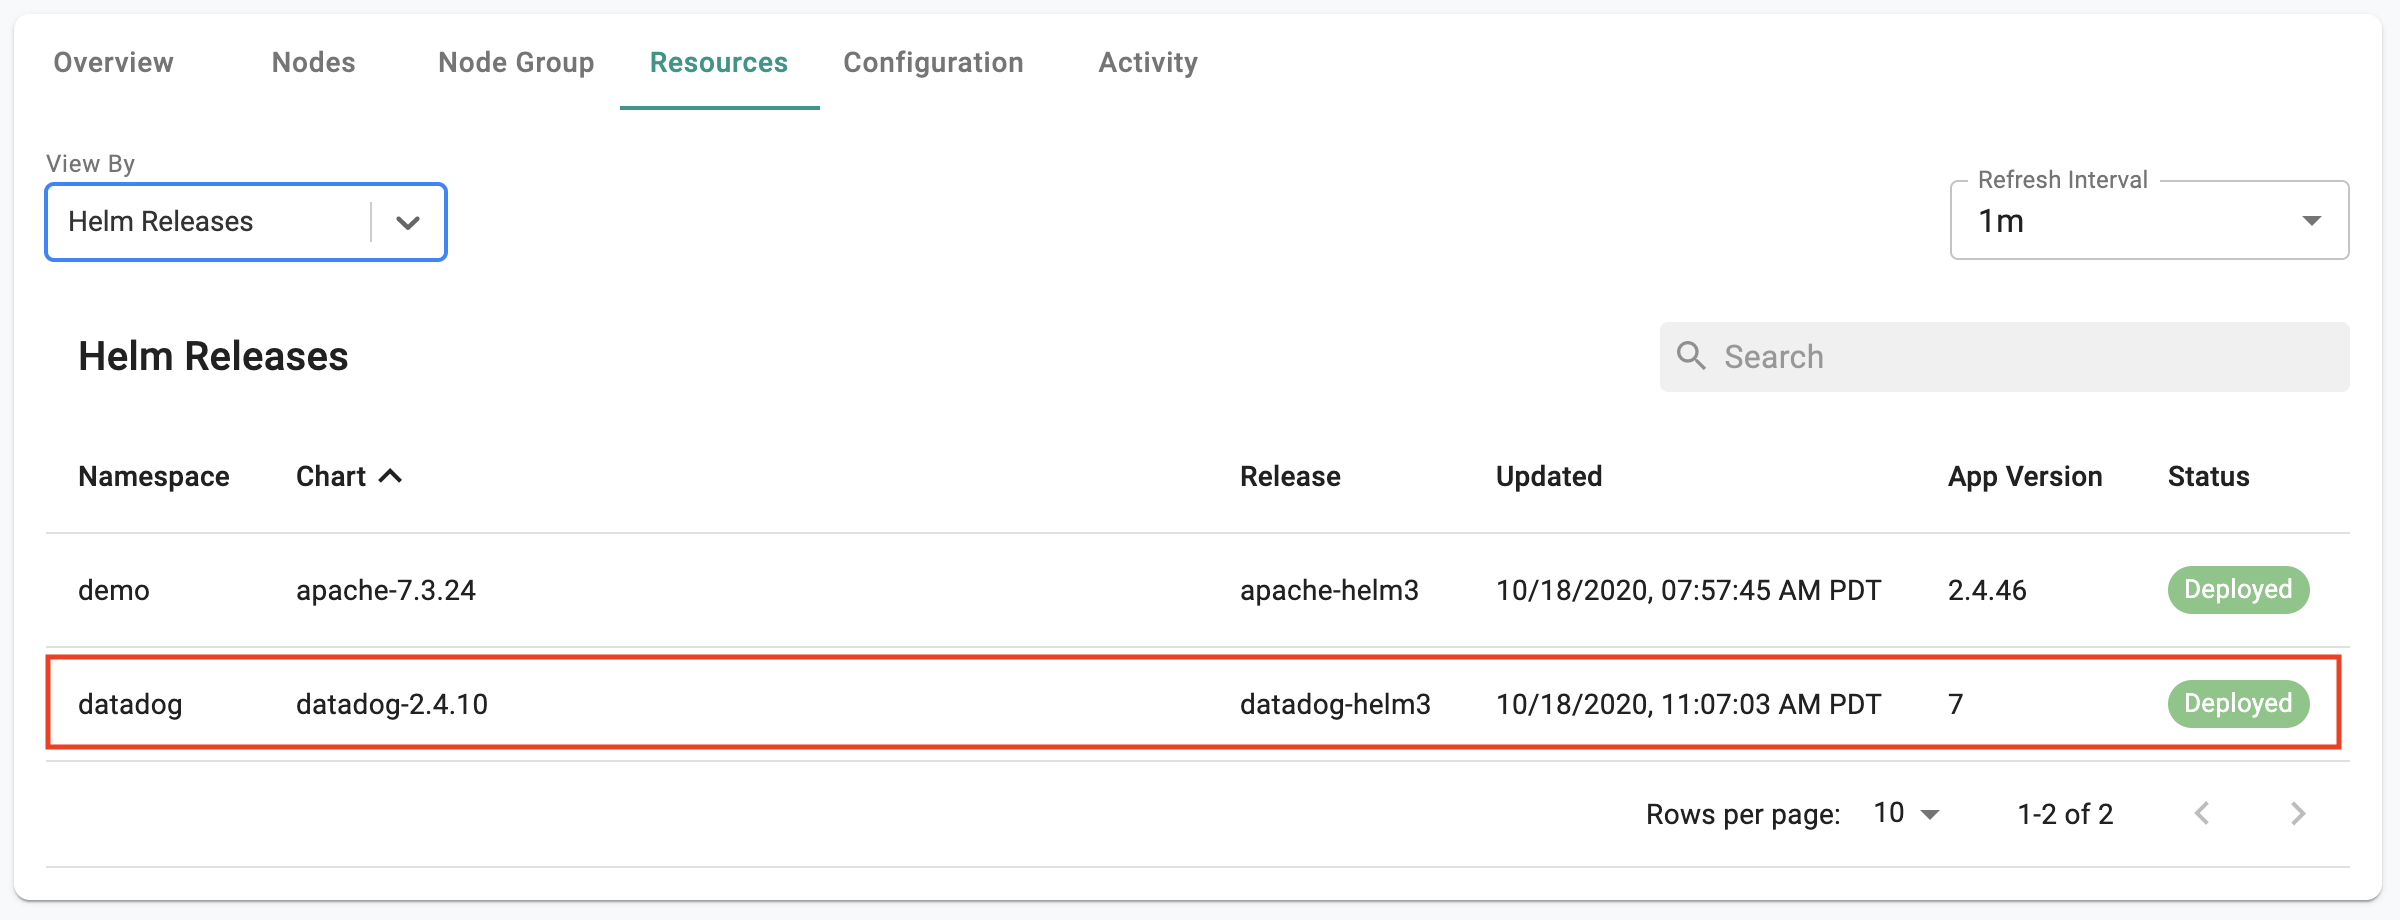Click the demo namespace cell
2400x920 pixels.
pos(114,590)
